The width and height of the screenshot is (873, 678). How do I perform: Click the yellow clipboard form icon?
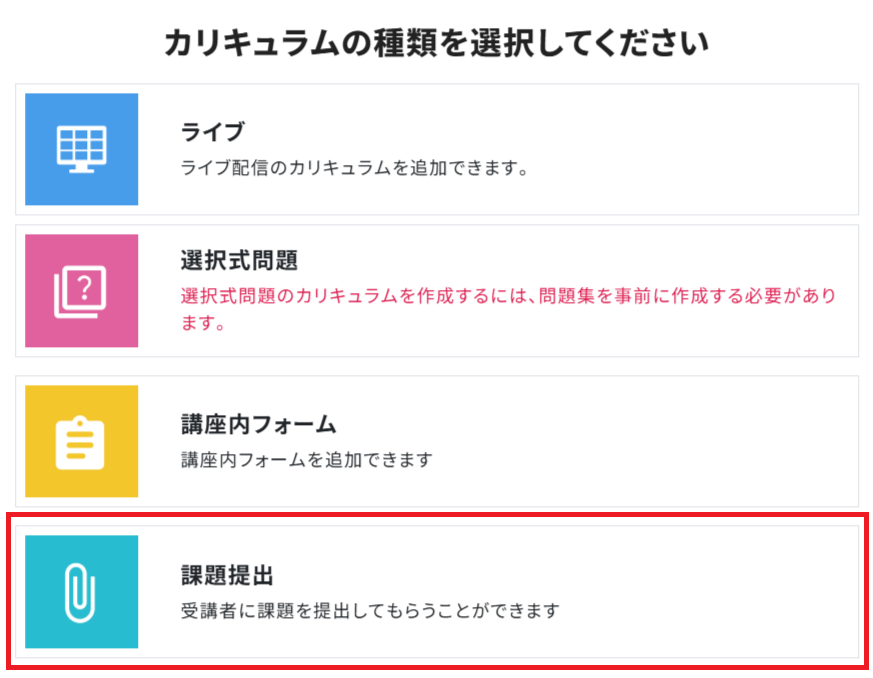coord(81,441)
